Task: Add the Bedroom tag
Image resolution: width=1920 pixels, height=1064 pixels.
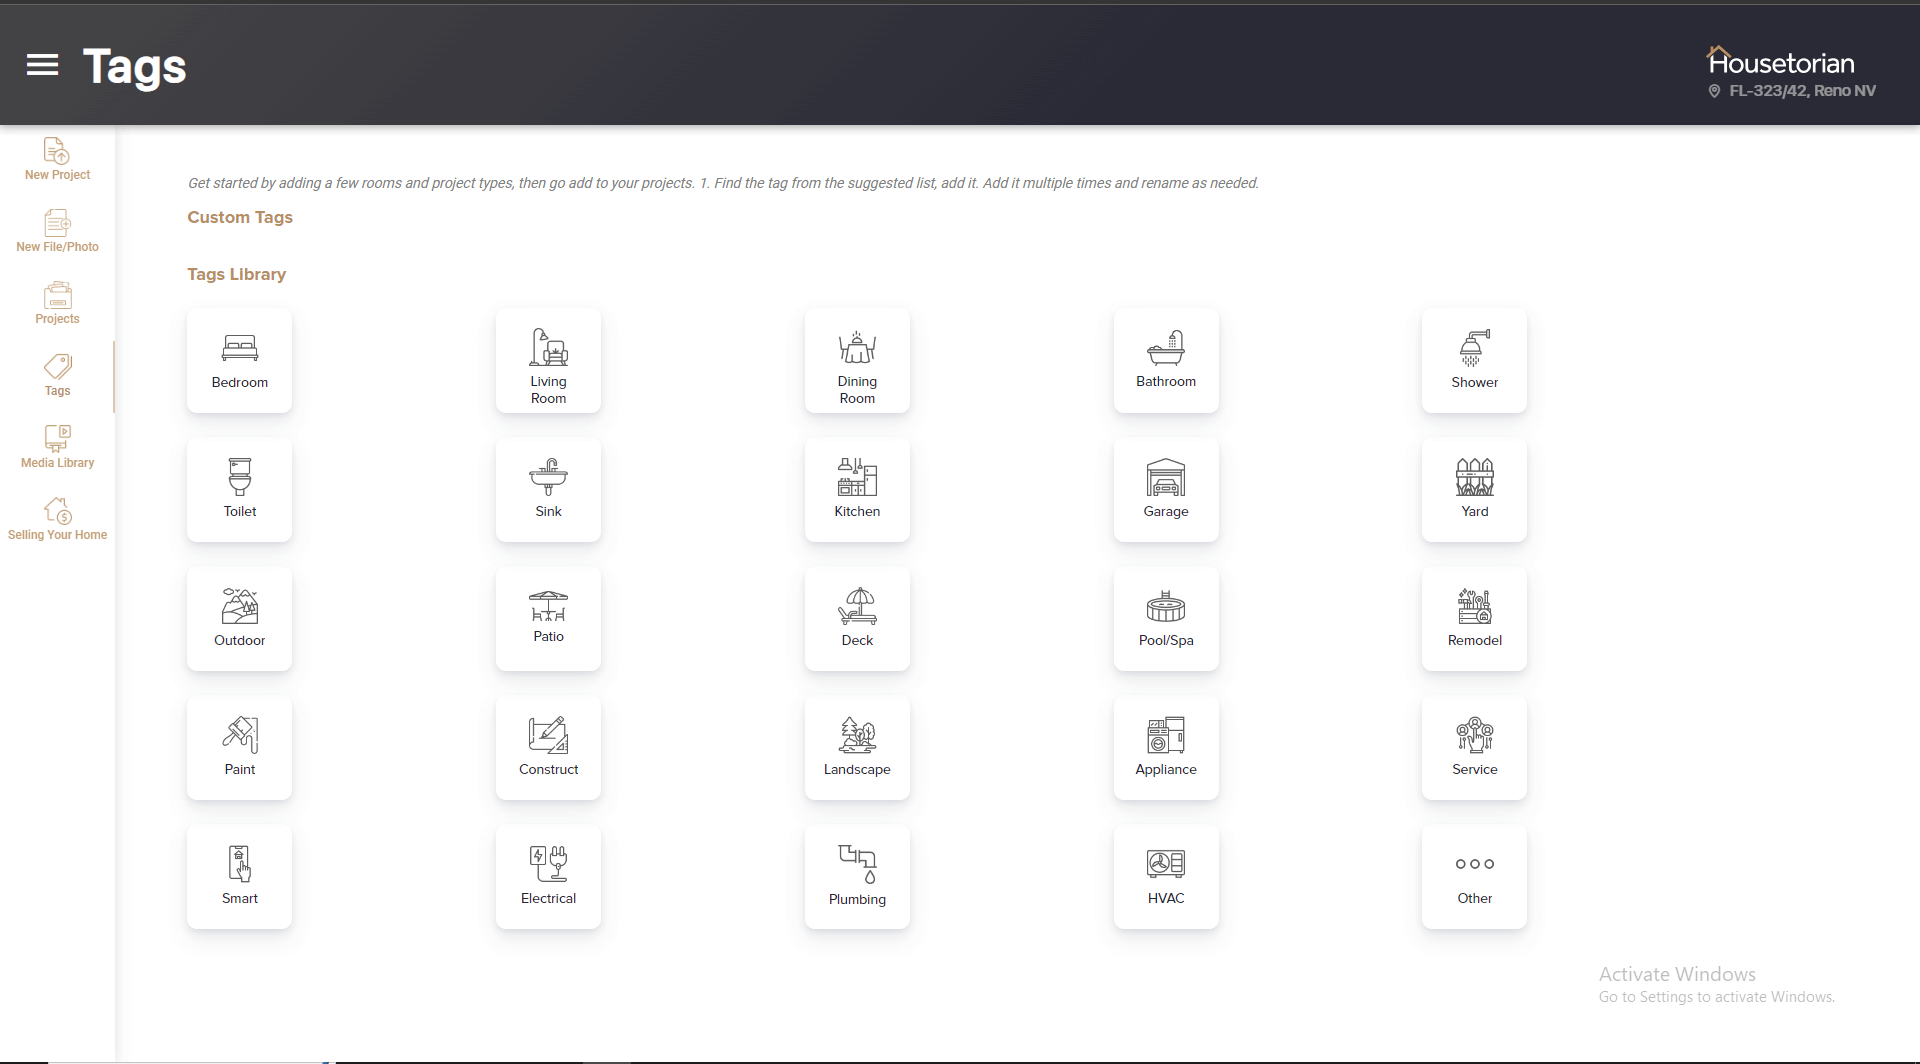Action: [x=239, y=360]
